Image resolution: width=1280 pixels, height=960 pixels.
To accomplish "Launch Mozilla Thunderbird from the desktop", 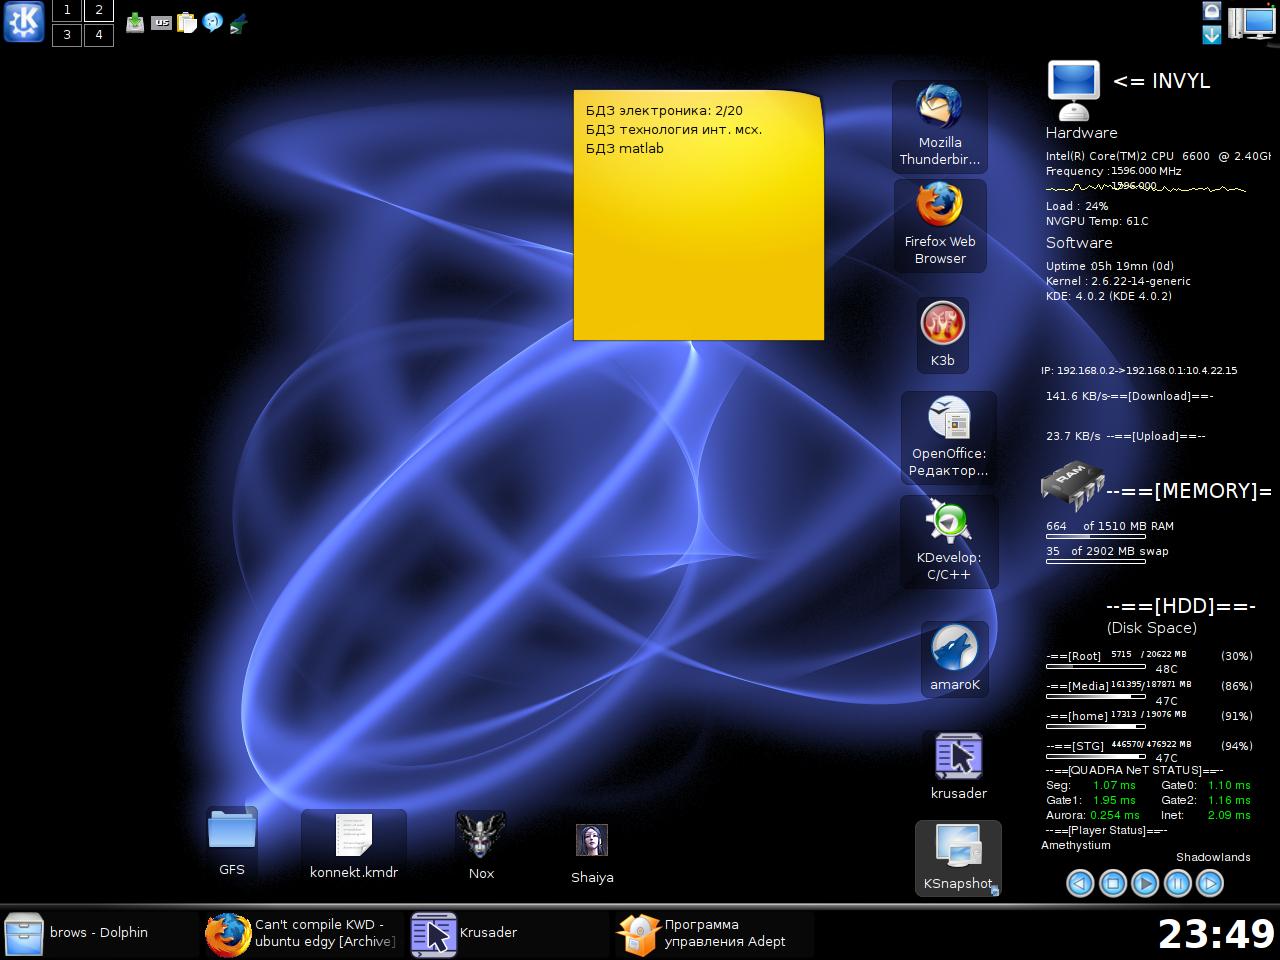I will (939, 126).
